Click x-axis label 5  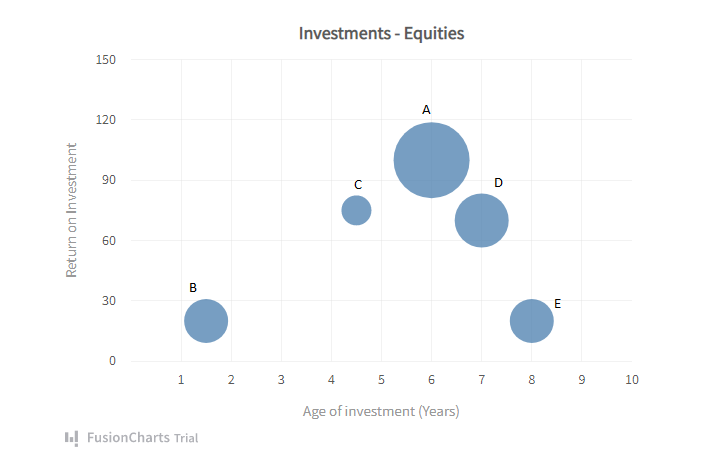coord(381,380)
